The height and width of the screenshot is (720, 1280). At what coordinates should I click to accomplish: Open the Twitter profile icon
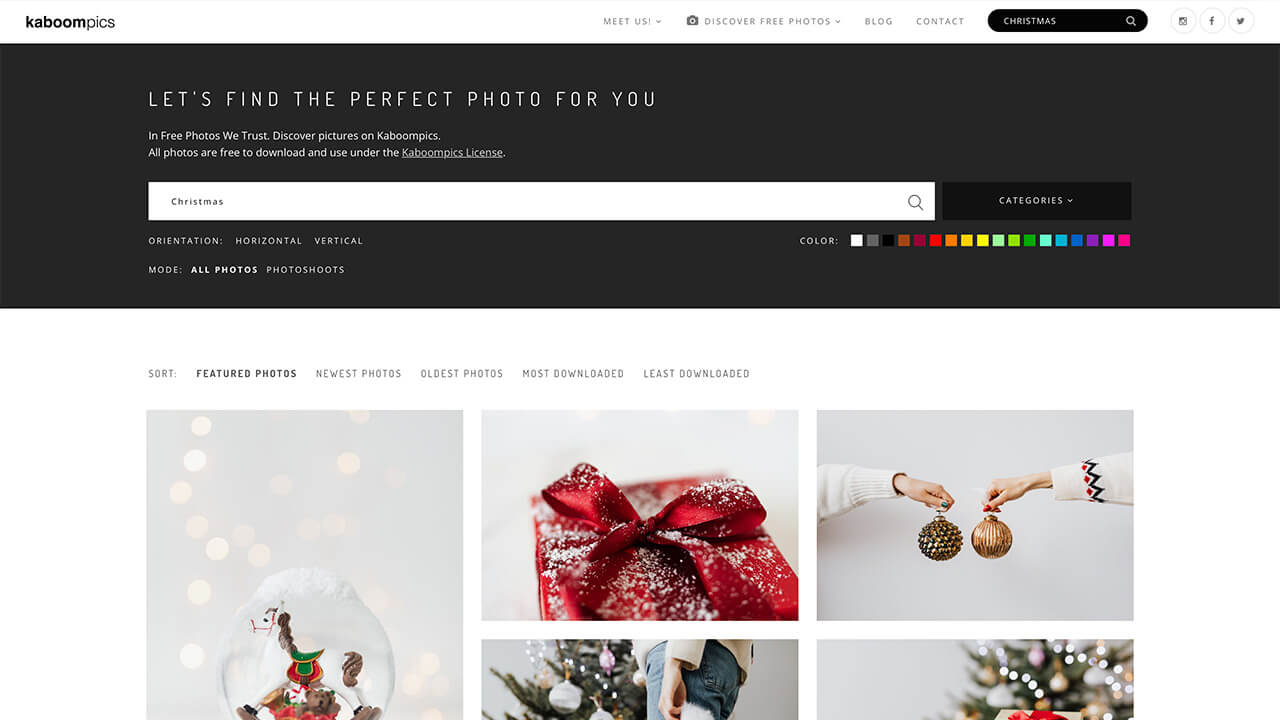pos(1241,21)
